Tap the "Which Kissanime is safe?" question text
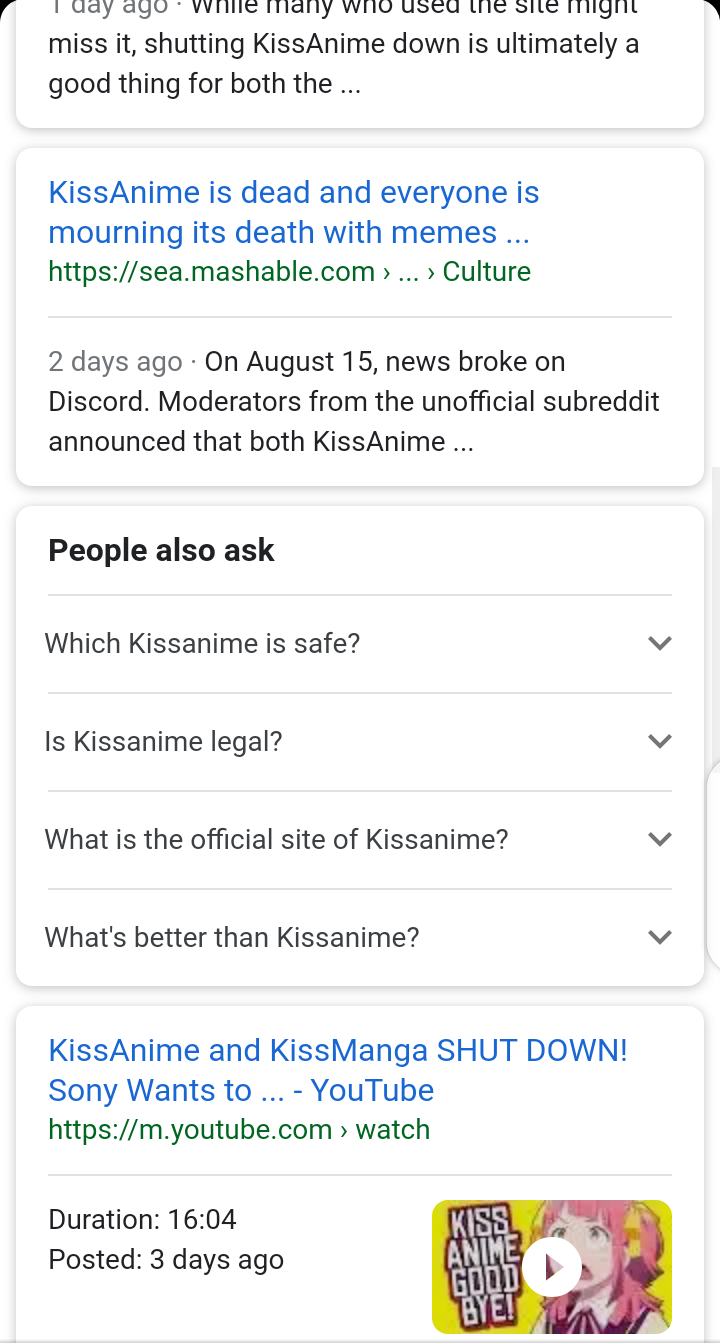720x1343 pixels. point(202,643)
